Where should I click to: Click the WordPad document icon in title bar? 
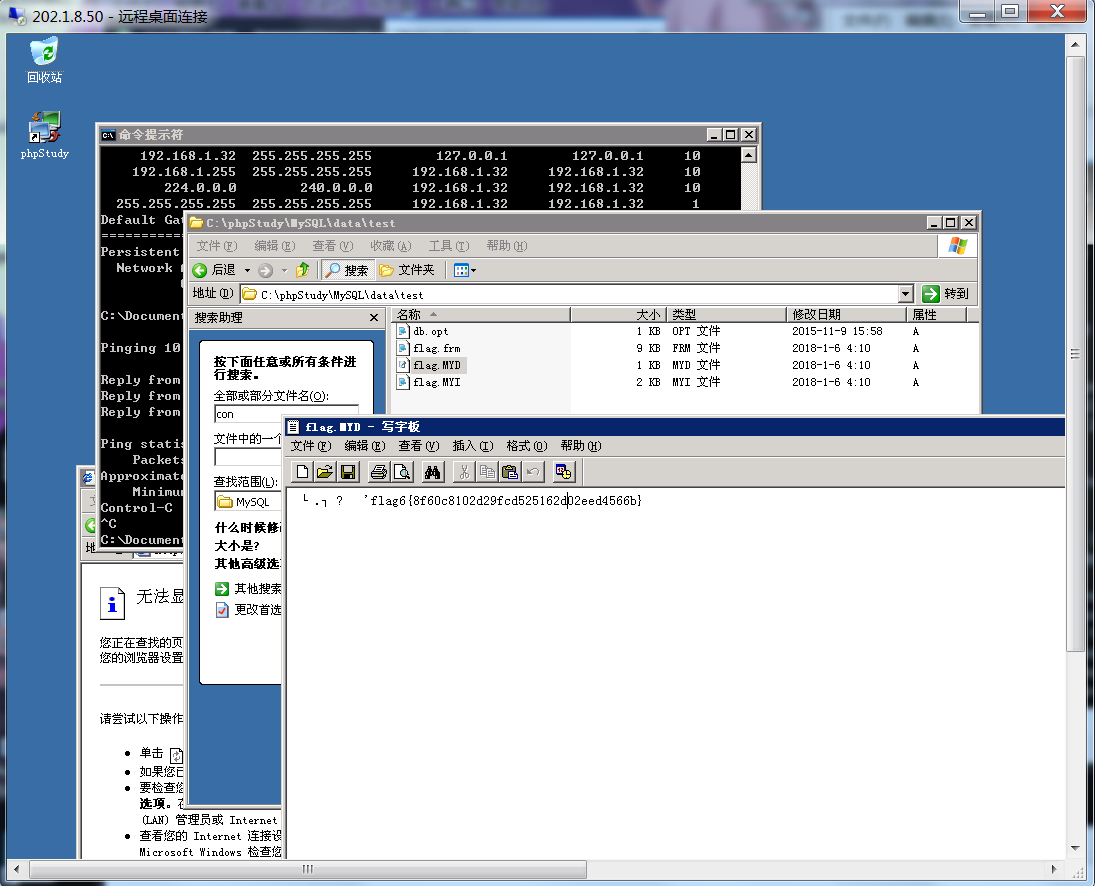pyautogui.click(x=293, y=427)
